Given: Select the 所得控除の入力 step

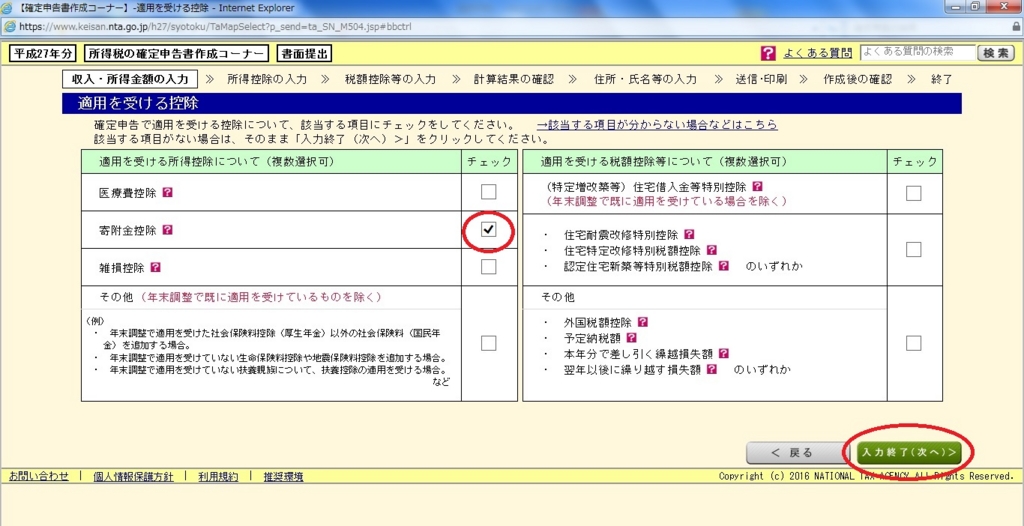Looking at the screenshot, I should tap(266, 80).
